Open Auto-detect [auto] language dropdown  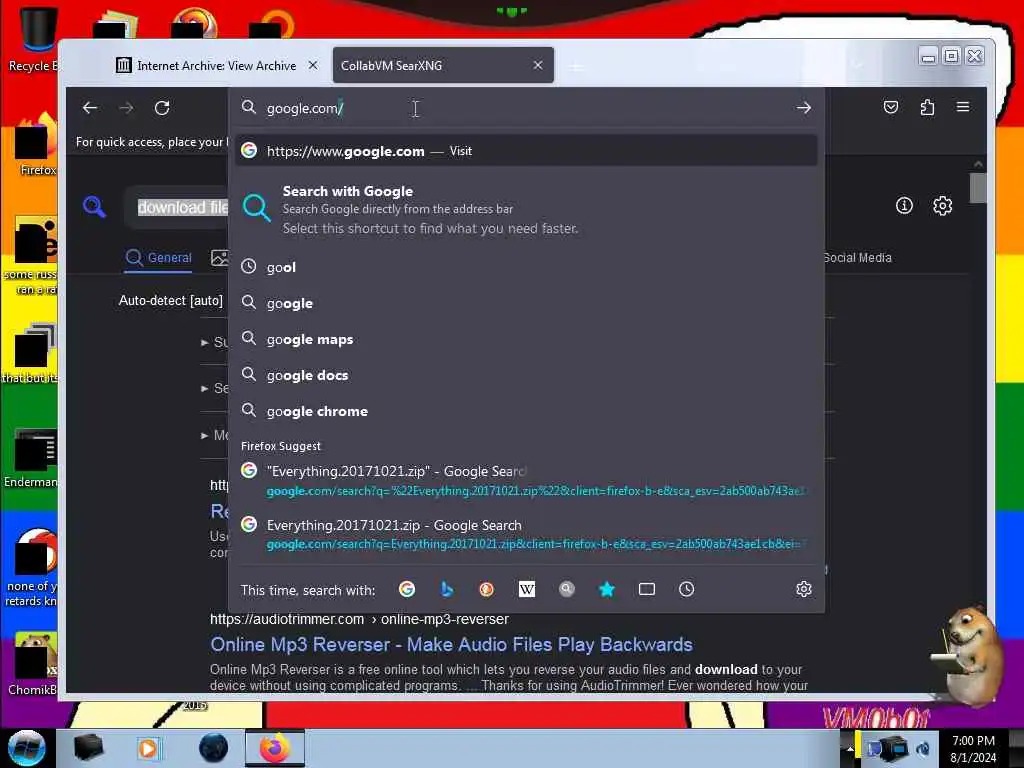170,300
